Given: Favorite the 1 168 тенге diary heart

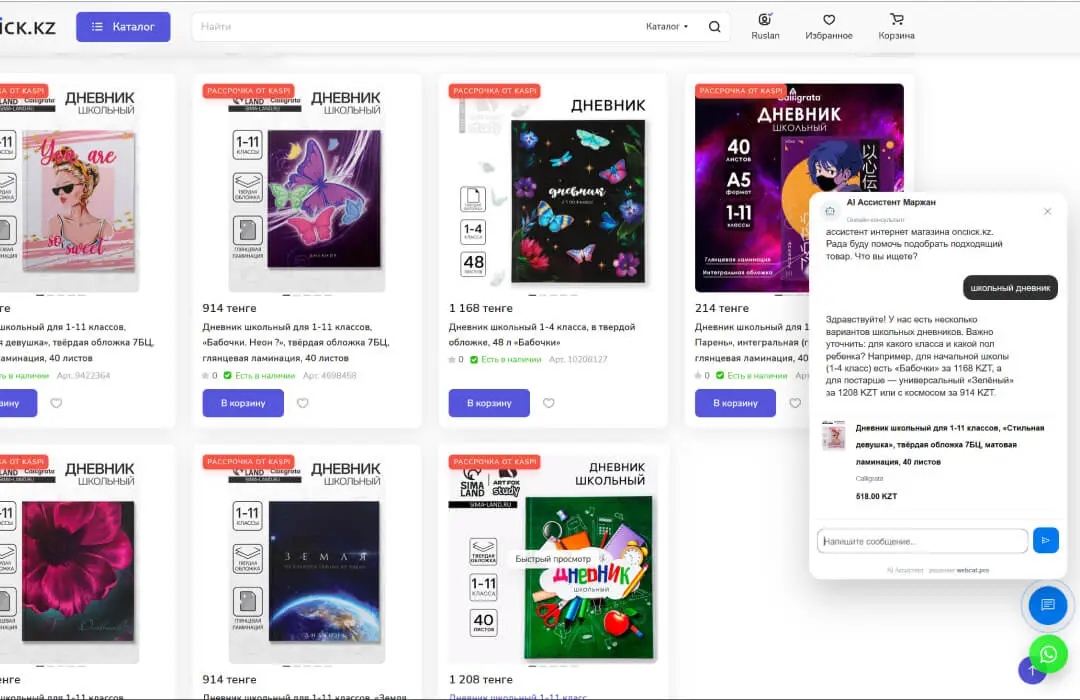Looking at the screenshot, I should tap(548, 403).
